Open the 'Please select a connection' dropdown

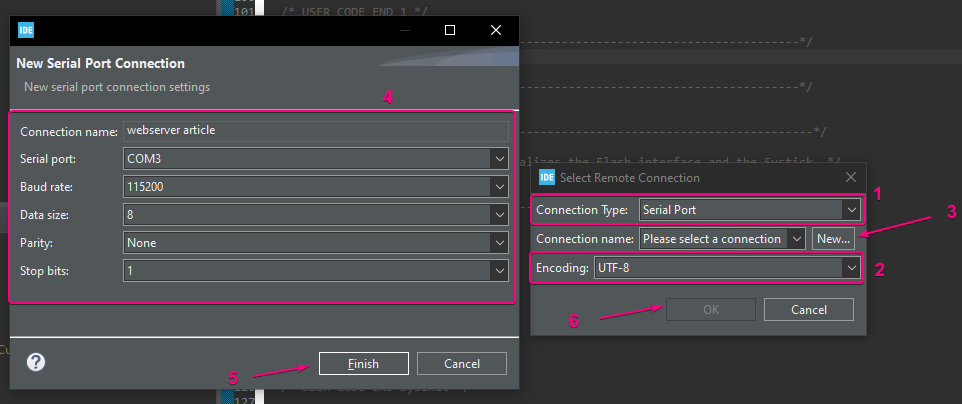coord(796,238)
